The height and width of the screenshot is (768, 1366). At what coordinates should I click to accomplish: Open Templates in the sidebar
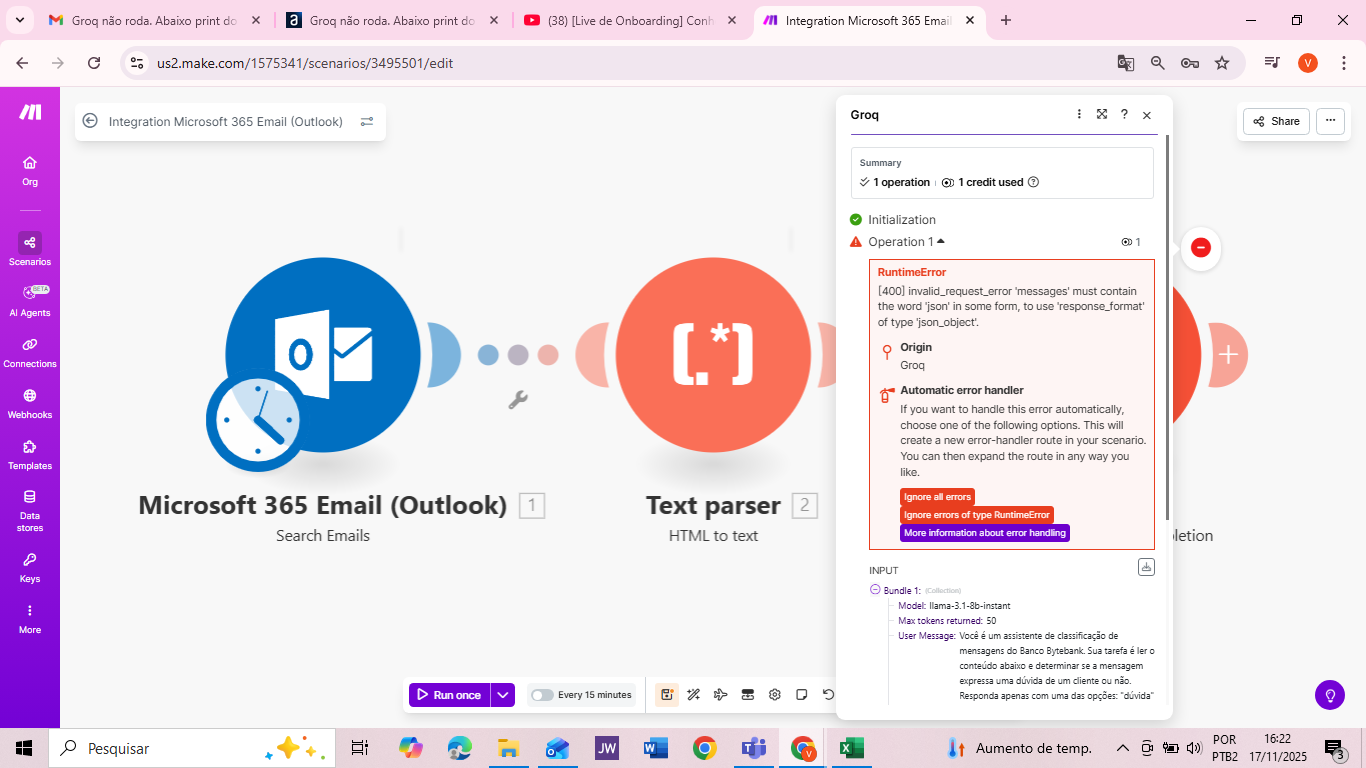30,454
